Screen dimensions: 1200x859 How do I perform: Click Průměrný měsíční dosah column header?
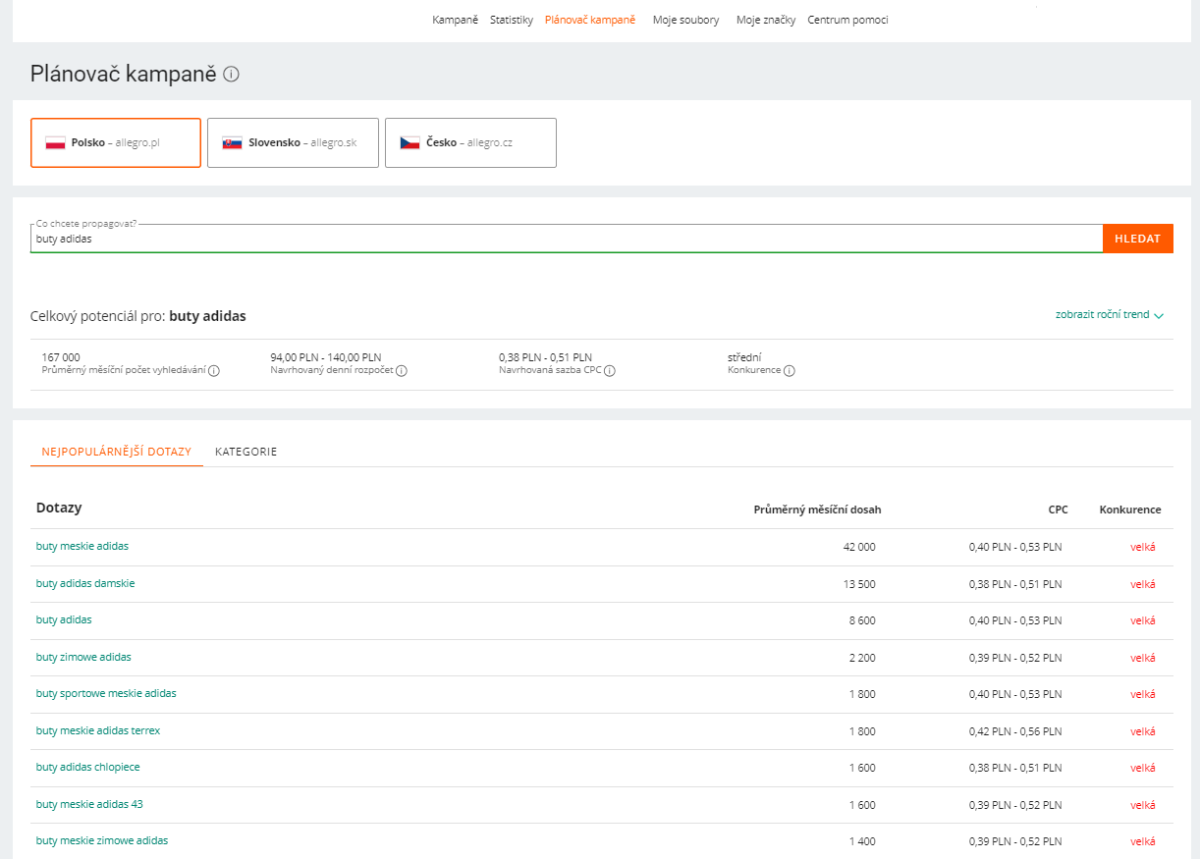[x=817, y=510]
